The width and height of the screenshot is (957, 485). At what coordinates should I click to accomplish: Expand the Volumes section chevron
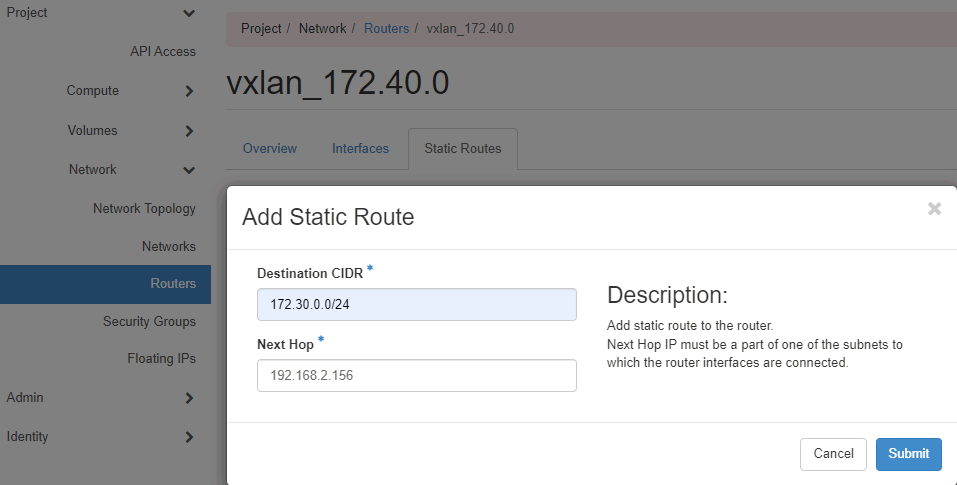[189, 131]
